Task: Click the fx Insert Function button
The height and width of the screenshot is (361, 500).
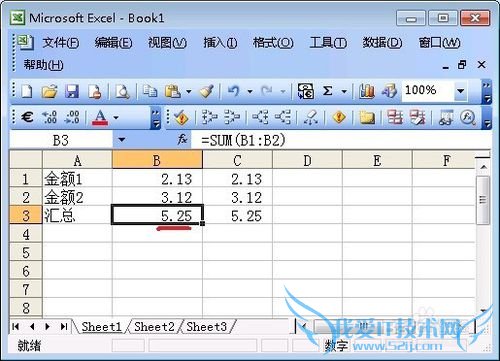Action: (182, 140)
